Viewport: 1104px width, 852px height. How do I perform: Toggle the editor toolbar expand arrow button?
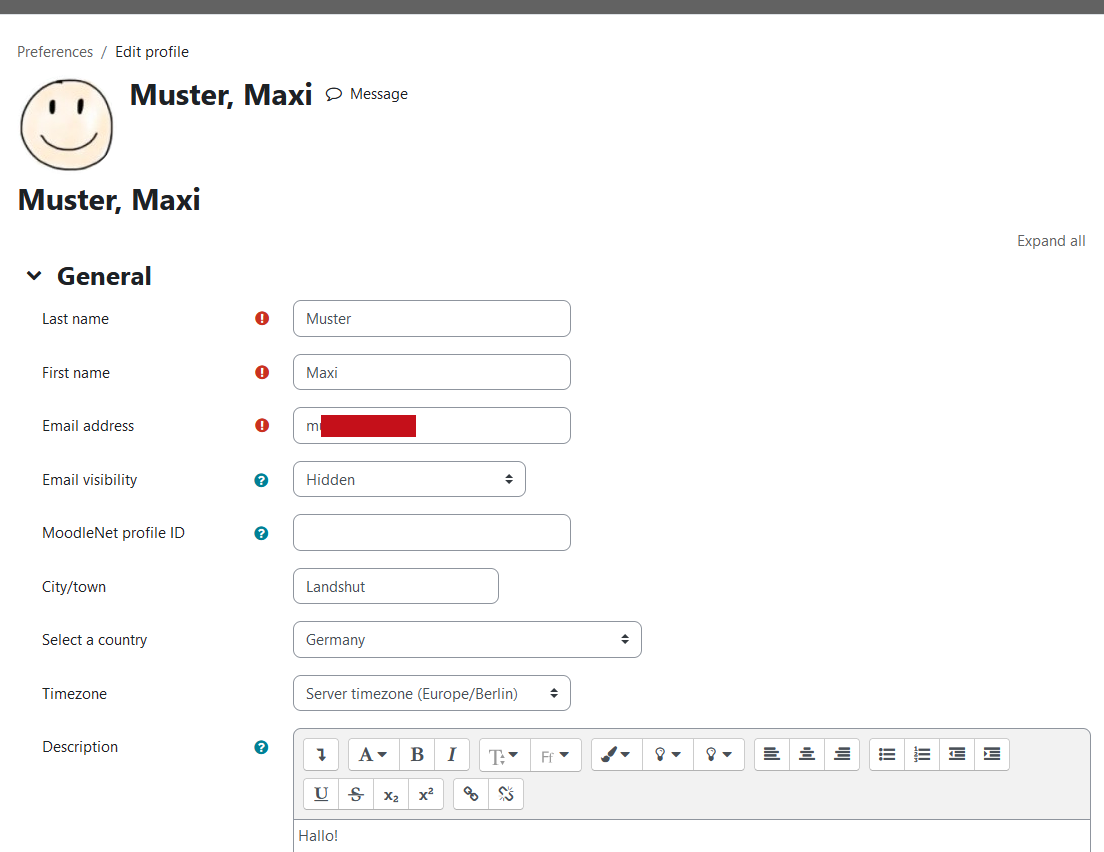click(x=321, y=755)
